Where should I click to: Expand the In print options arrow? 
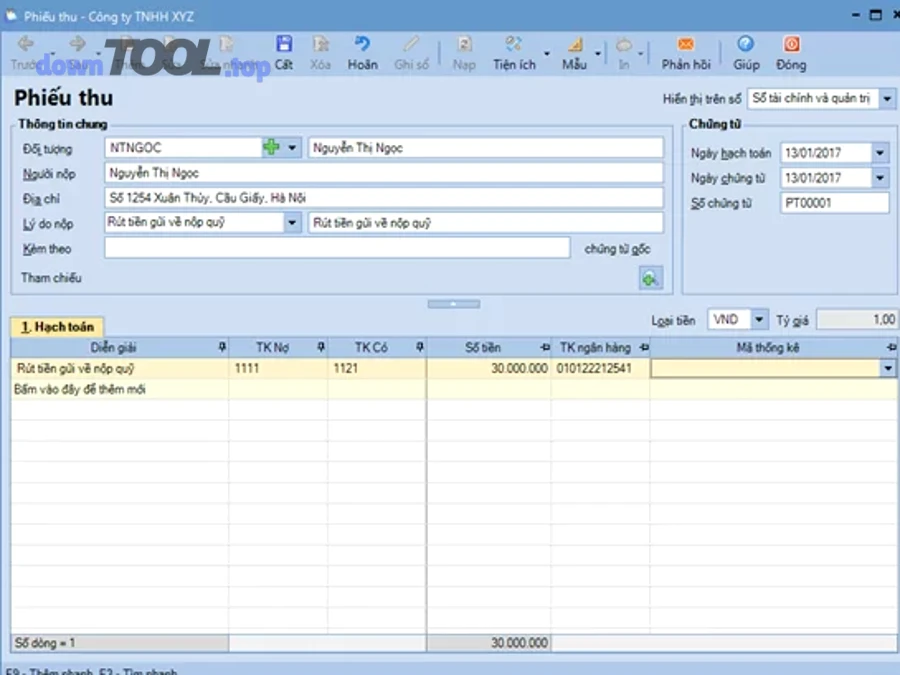(641, 54)
